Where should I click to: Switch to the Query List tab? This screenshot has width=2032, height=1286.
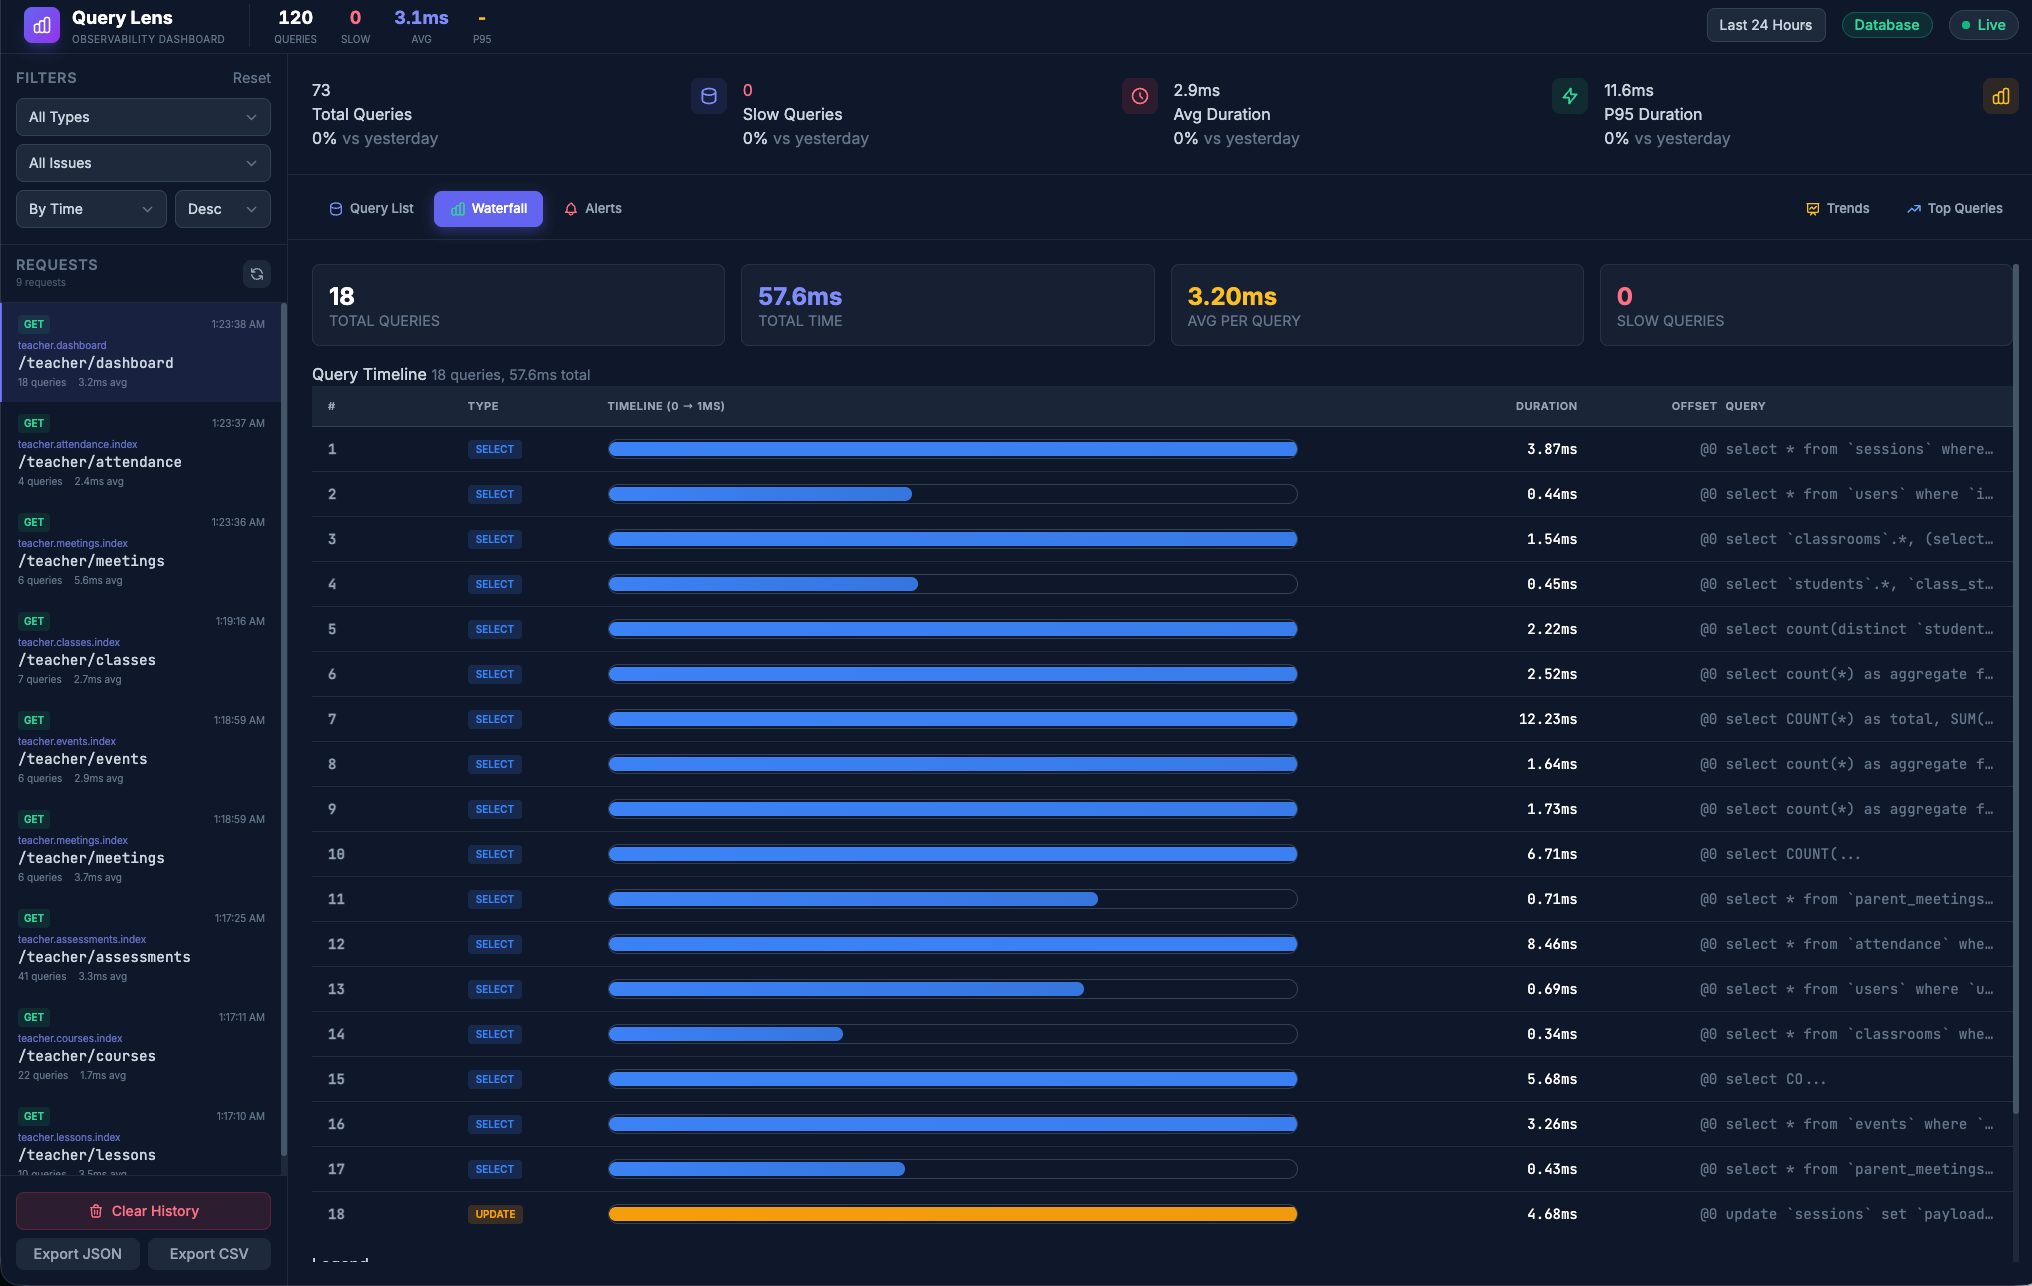click(371, 209)
